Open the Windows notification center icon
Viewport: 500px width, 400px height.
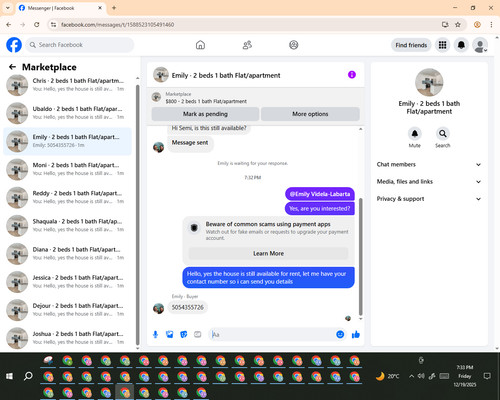tap(487, 376)
